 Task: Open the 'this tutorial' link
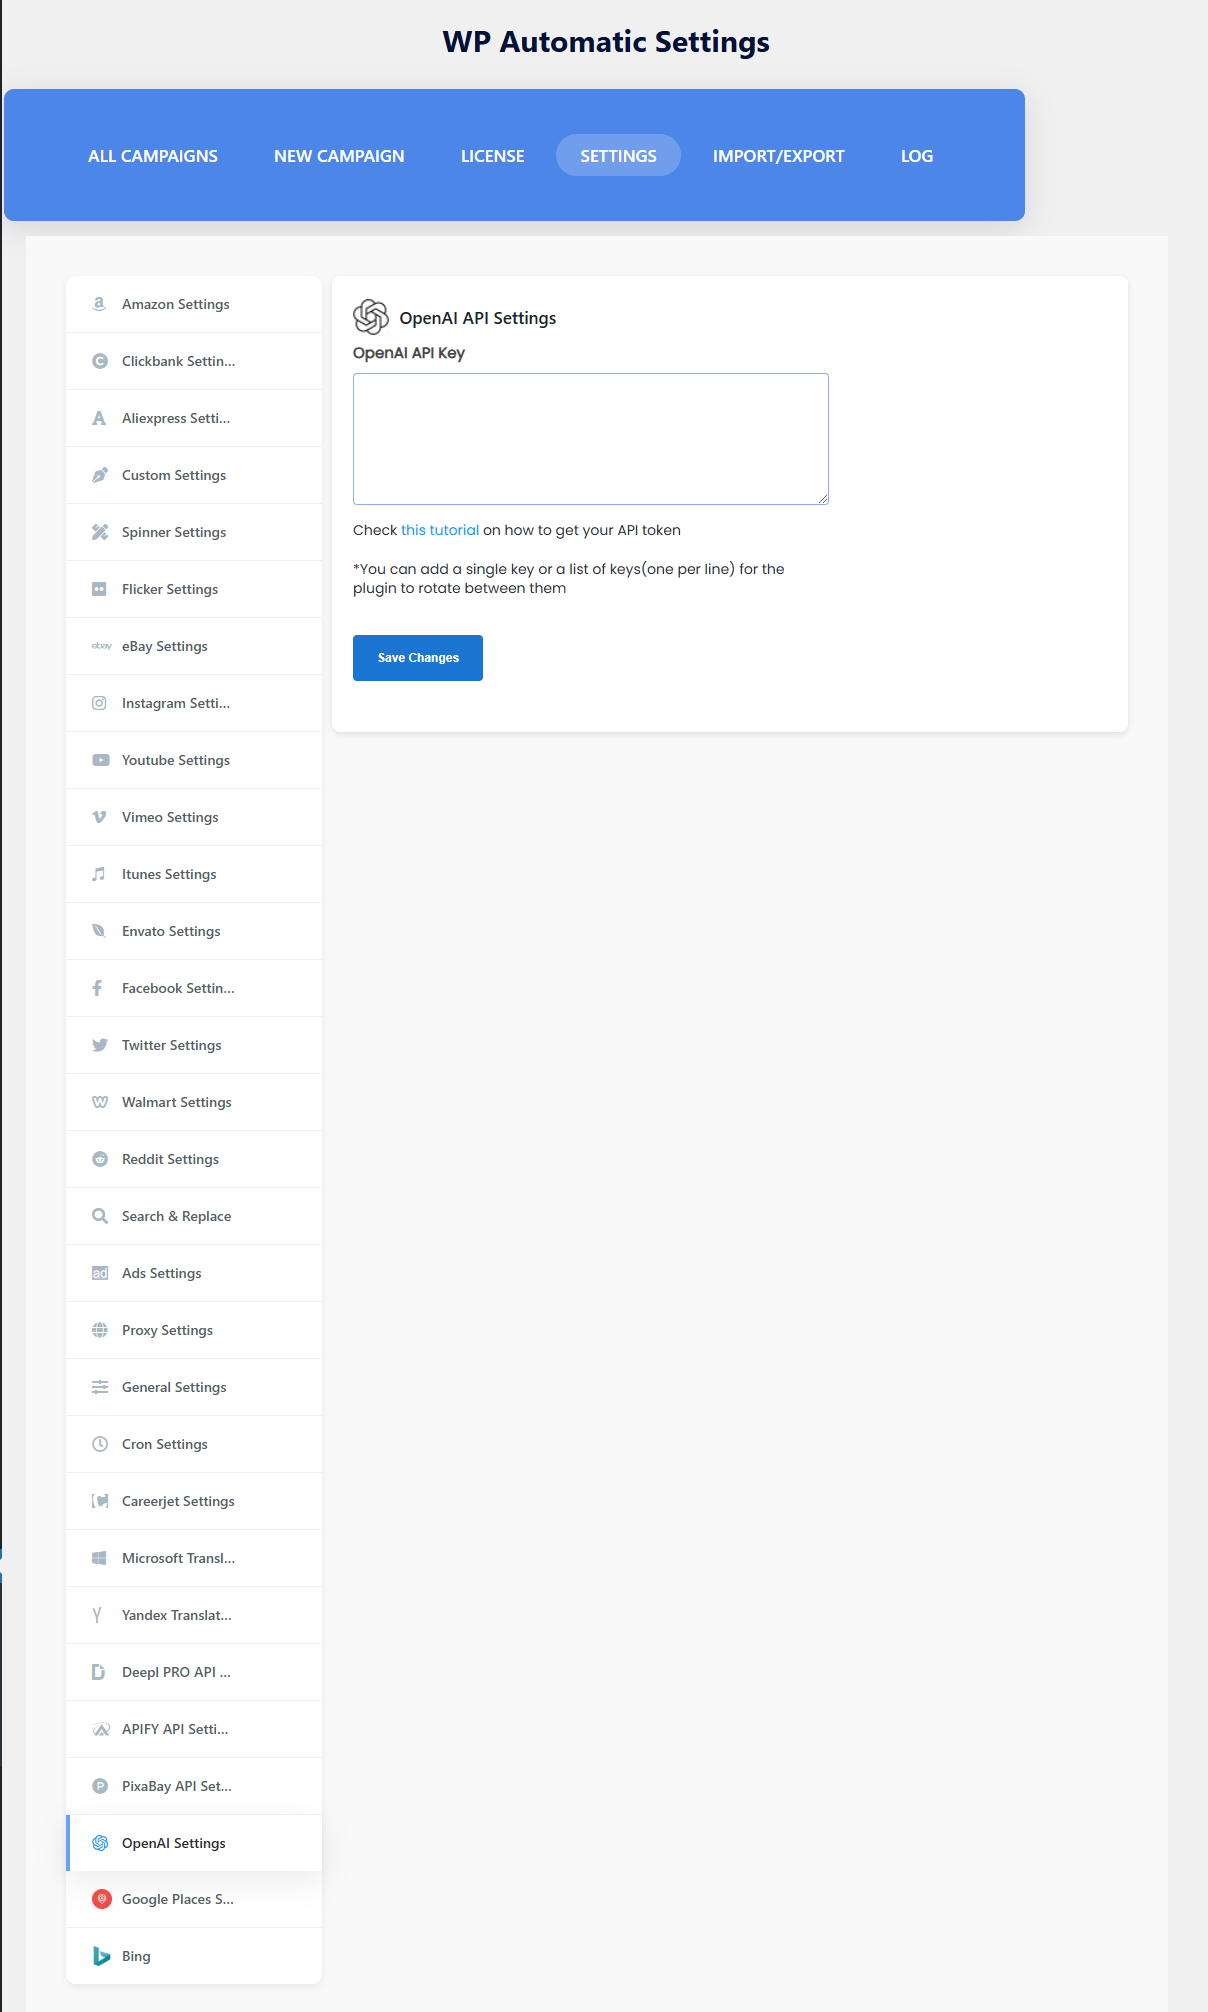pyautogui.click(x=440, y=530)
